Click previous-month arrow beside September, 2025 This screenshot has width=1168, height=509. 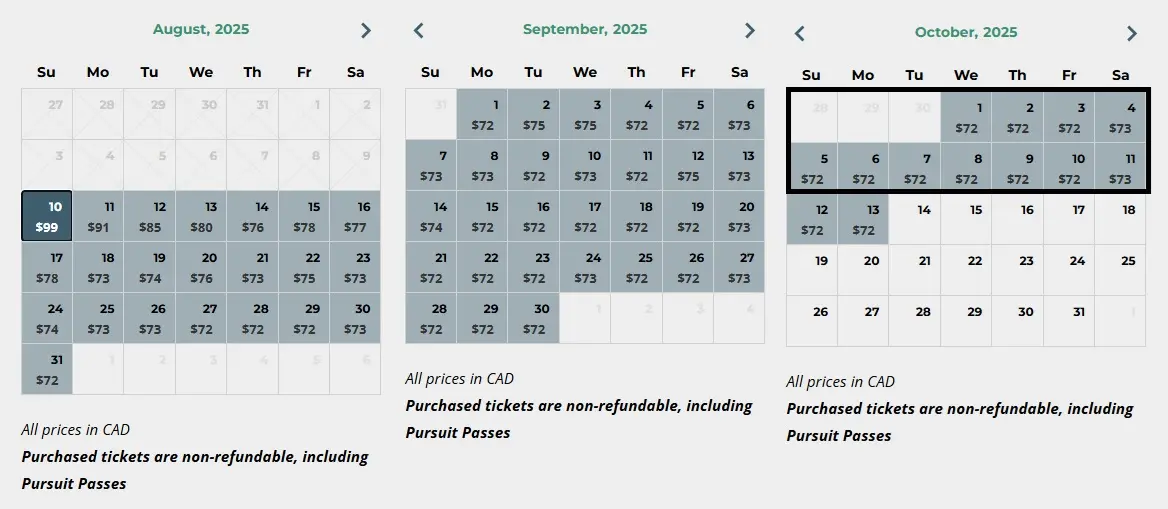(419, 31)
